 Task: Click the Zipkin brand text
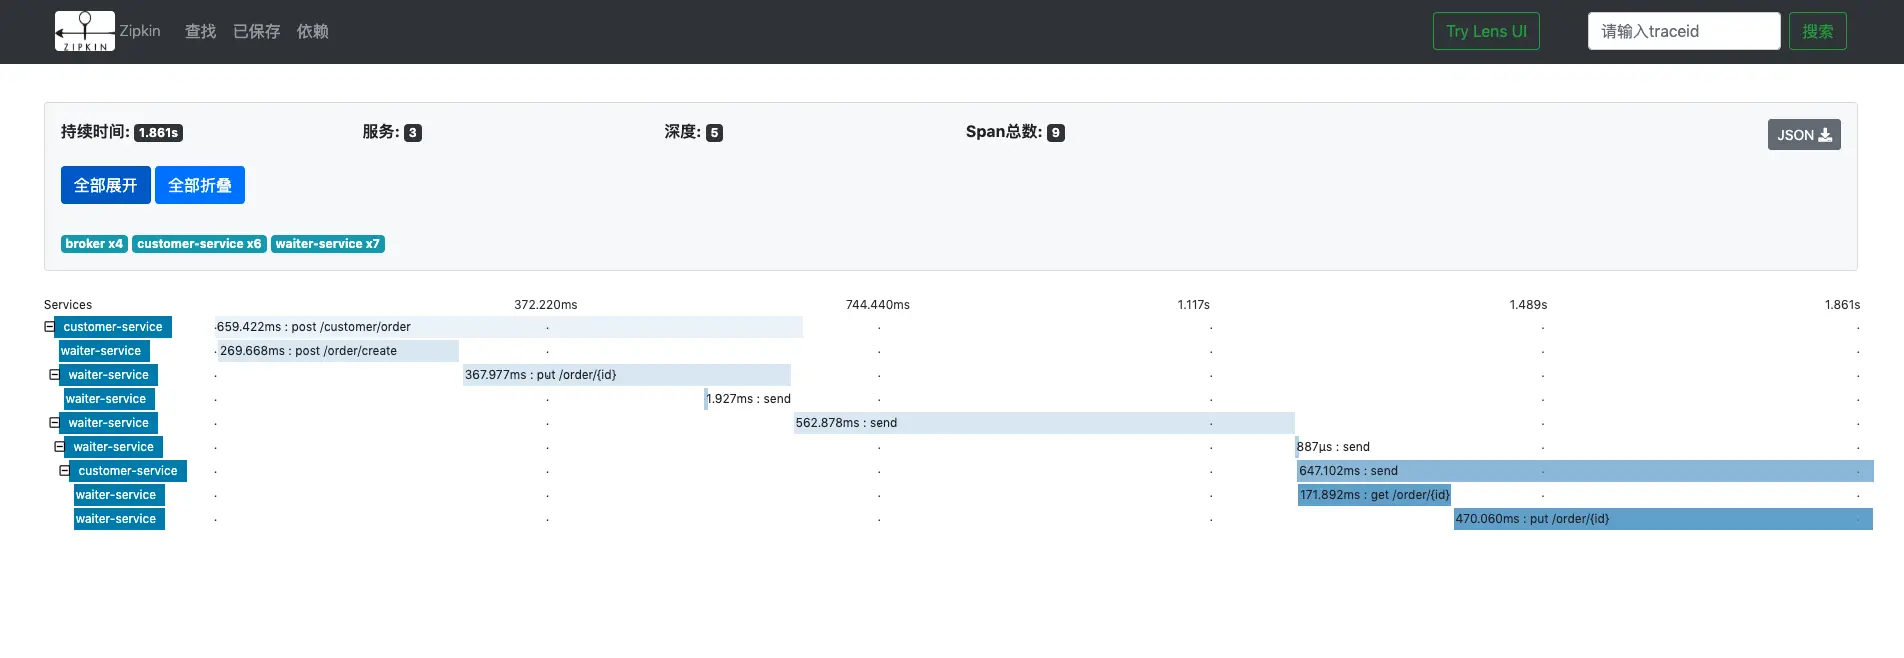pos(140,31)
